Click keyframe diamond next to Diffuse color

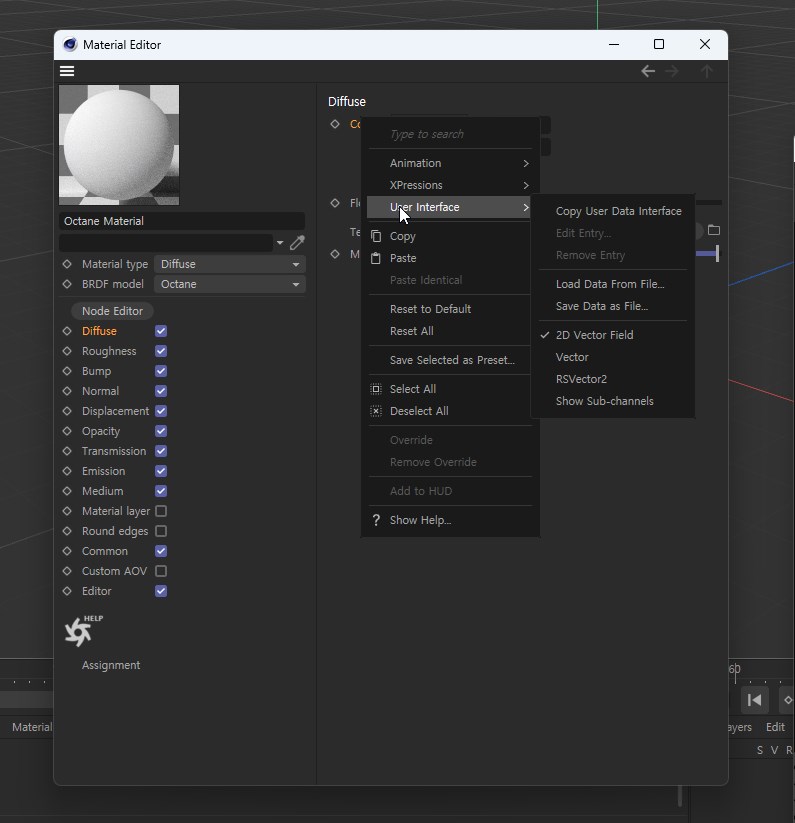coord(335,124)
